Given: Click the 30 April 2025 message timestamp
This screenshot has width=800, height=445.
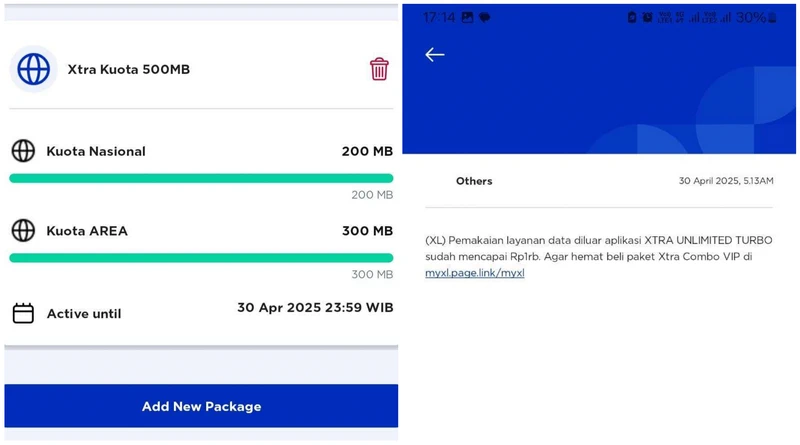Looking at the screenshot, I should click(726, 181).
